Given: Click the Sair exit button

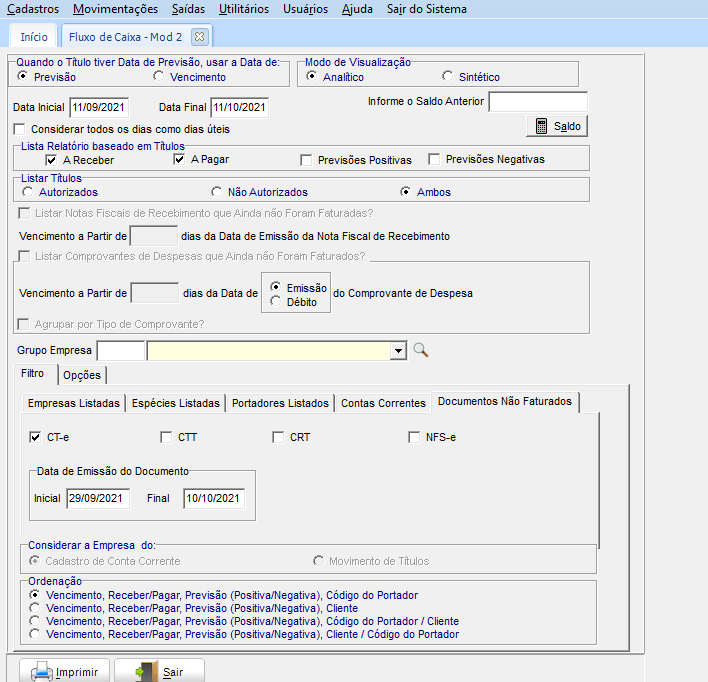Looking at the screenshot, I should pos(159,672).
